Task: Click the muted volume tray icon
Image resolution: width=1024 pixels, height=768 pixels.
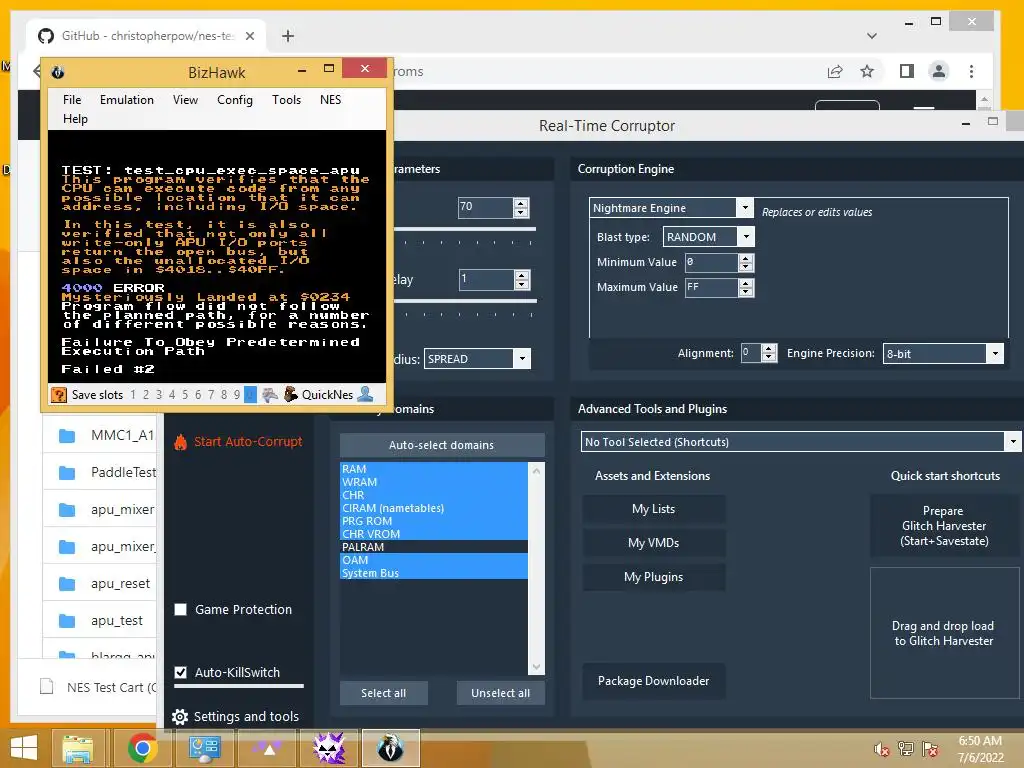Action: [882, 749]
